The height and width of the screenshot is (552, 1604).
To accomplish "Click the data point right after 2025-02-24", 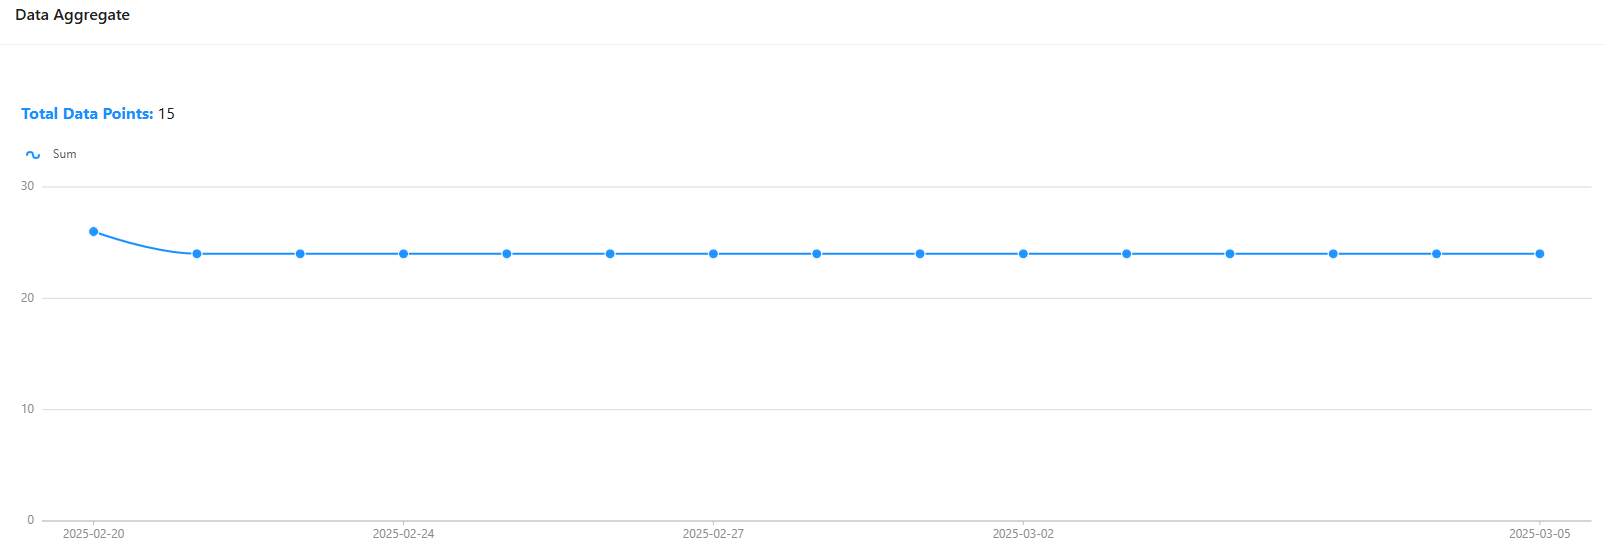I will [507, 254].
